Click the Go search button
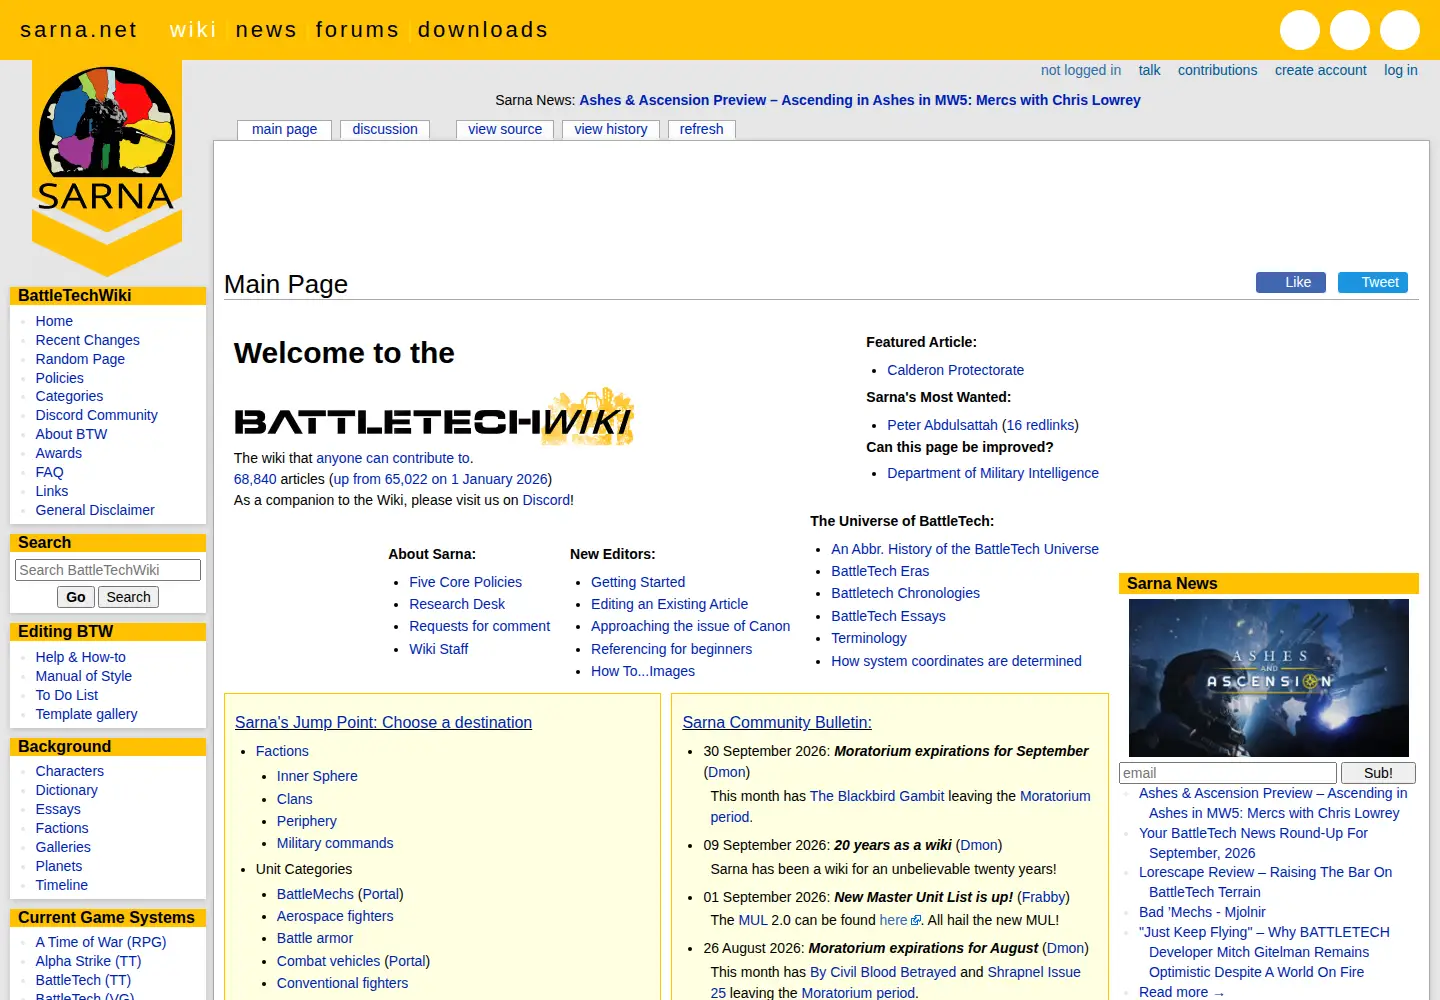The width and height of the screenshot is (1440, 1000). (76, 597)
